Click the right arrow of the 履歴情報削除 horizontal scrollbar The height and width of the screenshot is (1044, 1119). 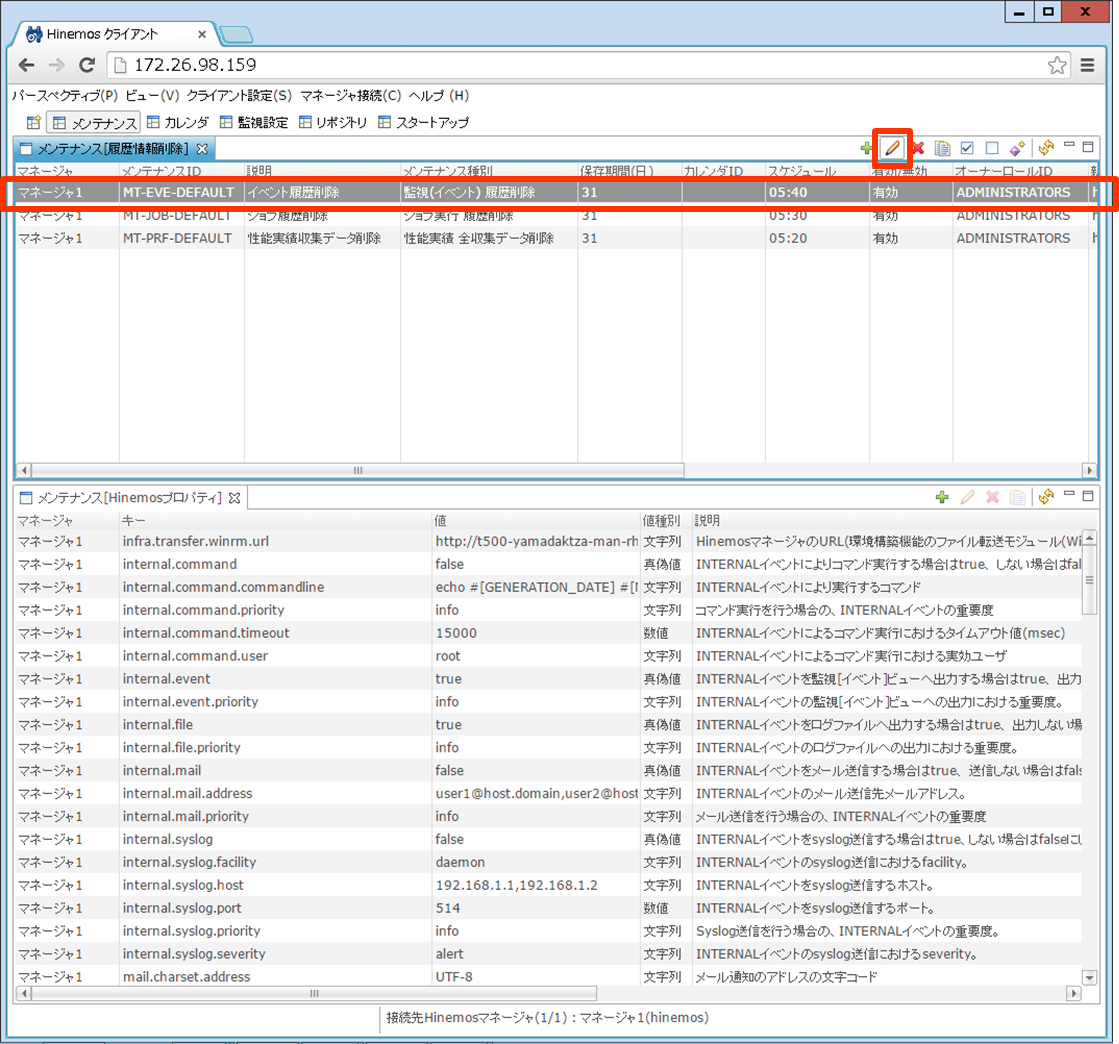pos(1090,470)
